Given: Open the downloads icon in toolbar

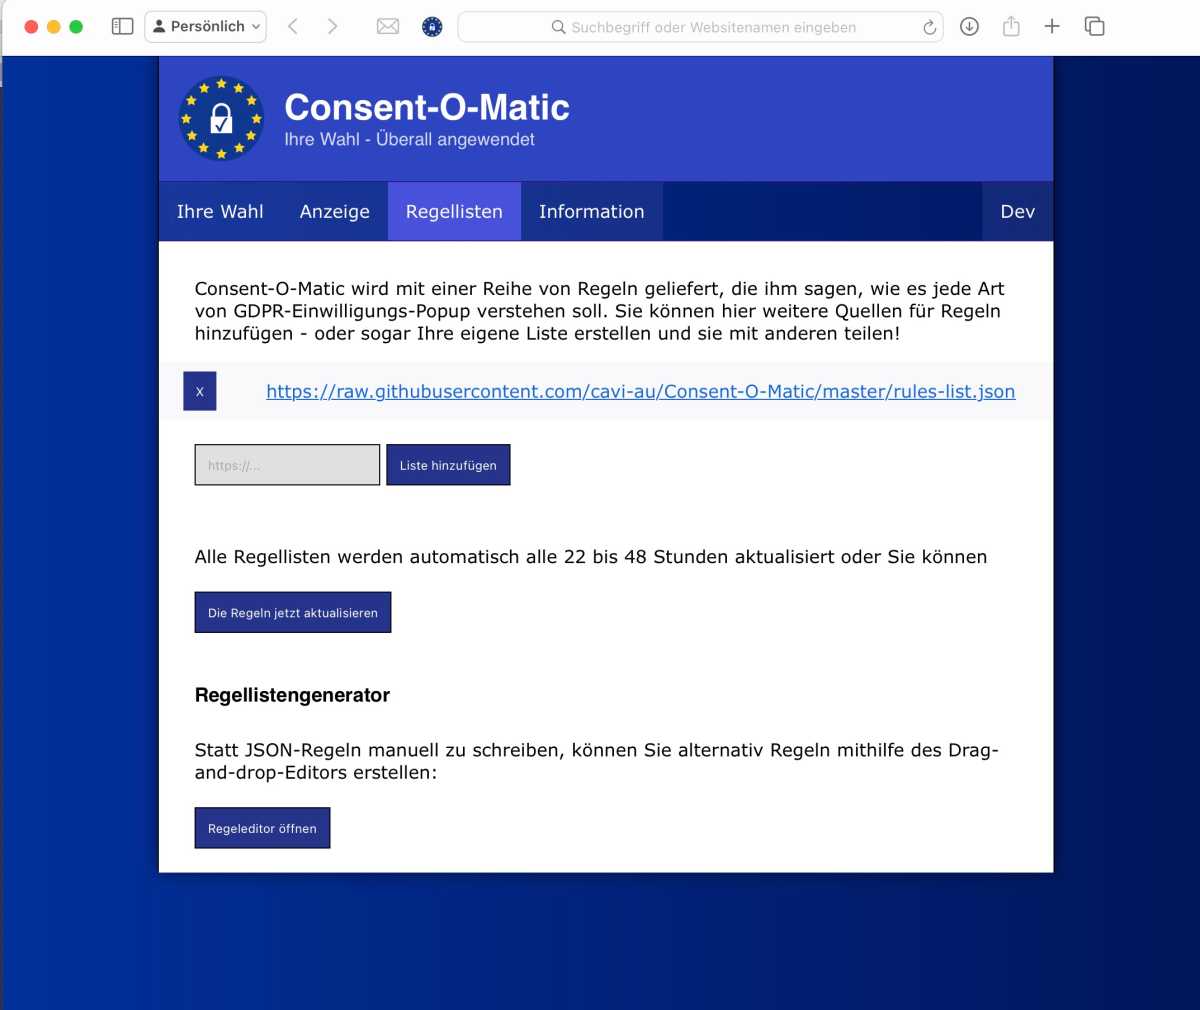Looking at the screenshot, I should click(969, 27).
